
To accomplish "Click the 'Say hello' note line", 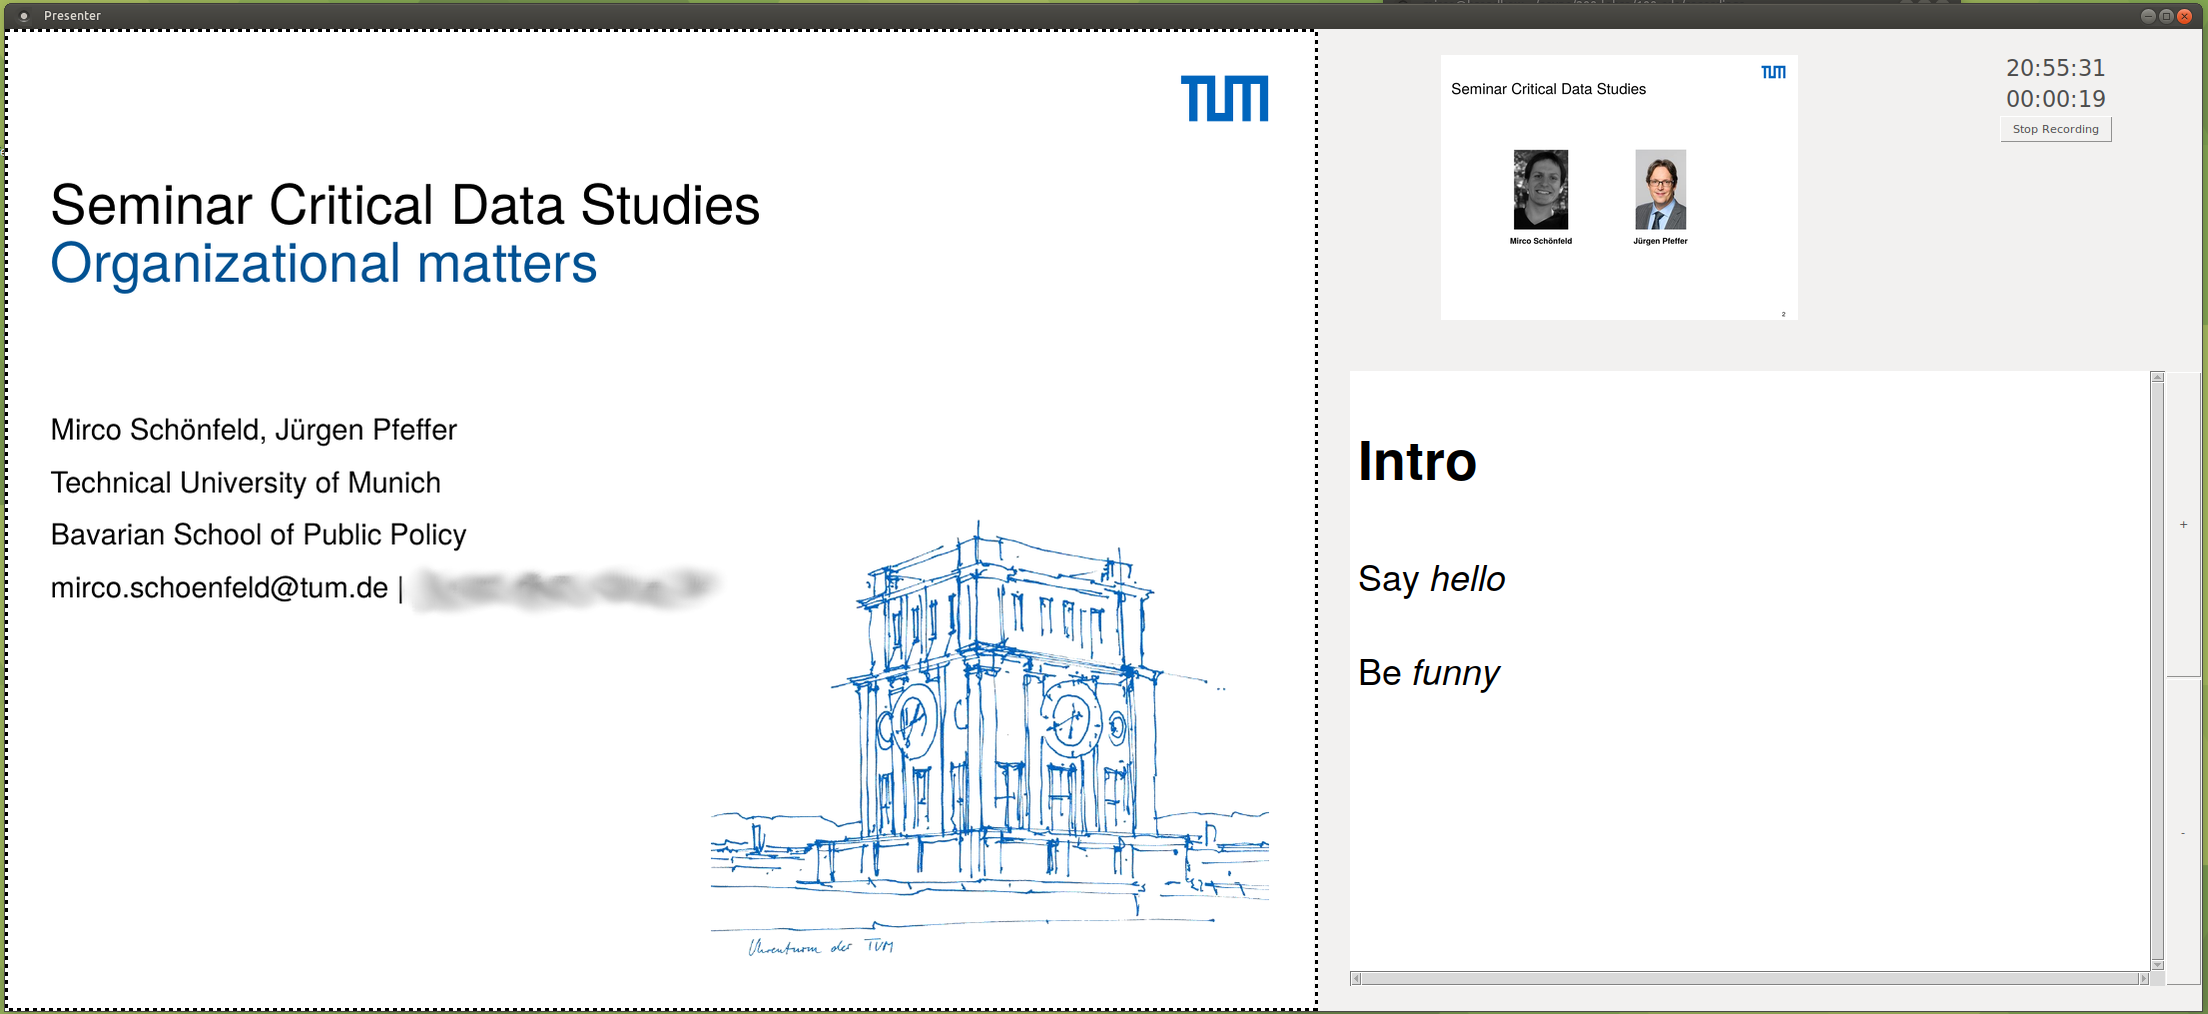I will (1431, 579).
